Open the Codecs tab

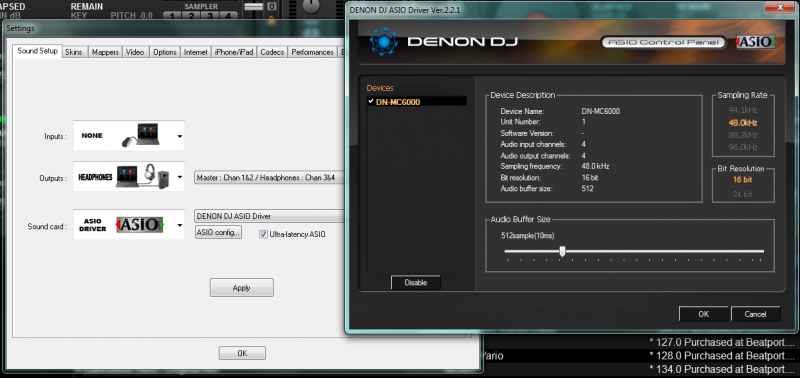[272, 52]
